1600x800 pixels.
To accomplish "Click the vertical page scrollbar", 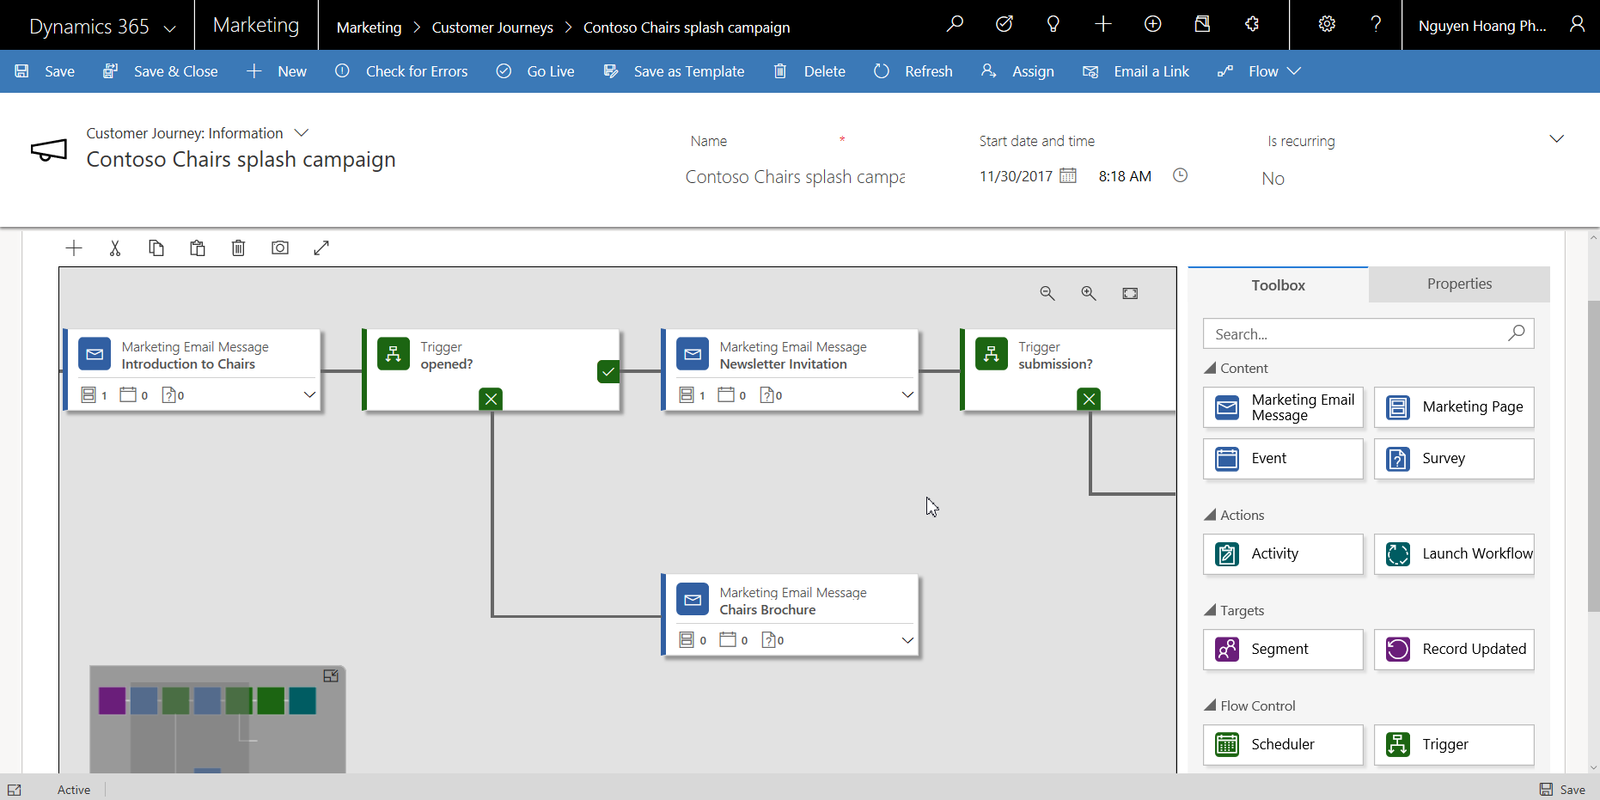I will [x=1593, y=455].
